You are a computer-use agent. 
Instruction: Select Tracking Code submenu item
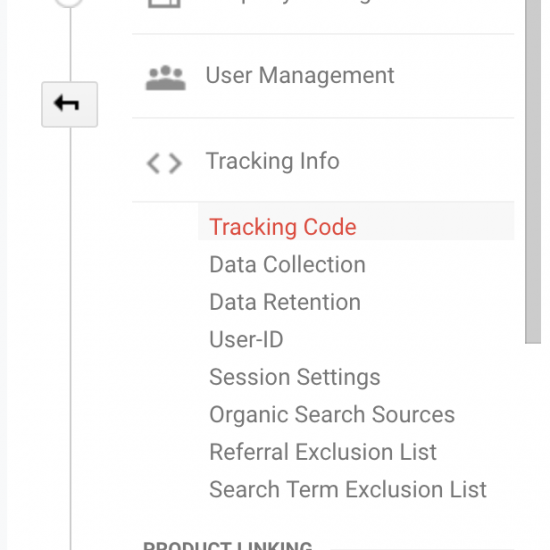(283, 227)
